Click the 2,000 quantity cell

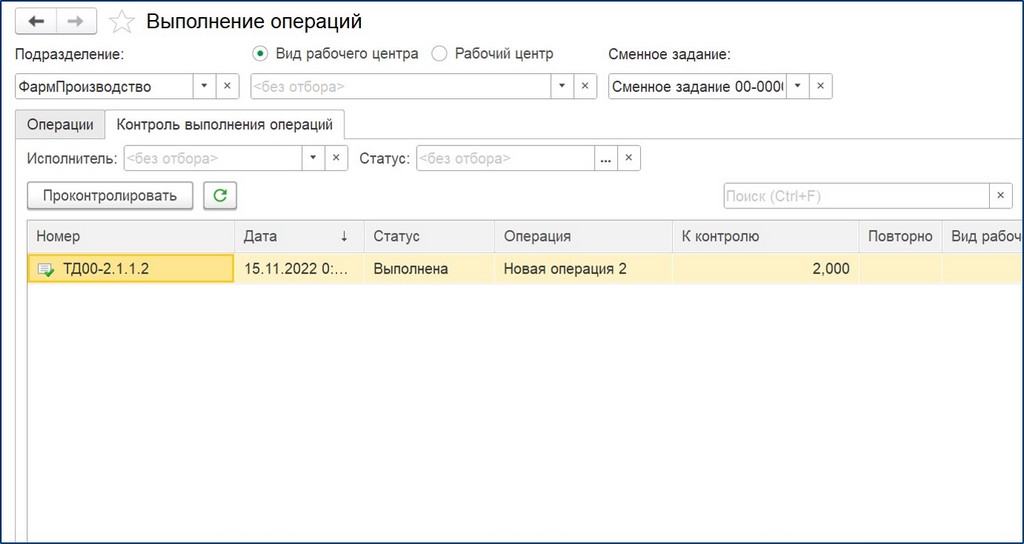click(x=765, y=268)
